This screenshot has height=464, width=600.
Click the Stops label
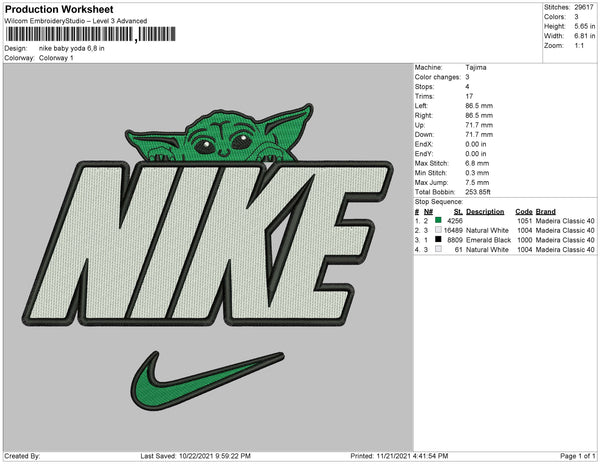(424, 87)
